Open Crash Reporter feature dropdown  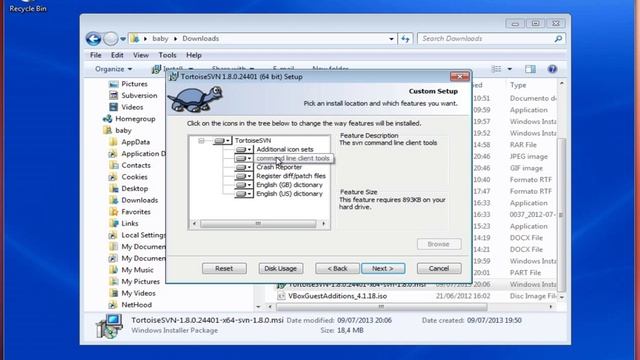click(x=244, y=167)
